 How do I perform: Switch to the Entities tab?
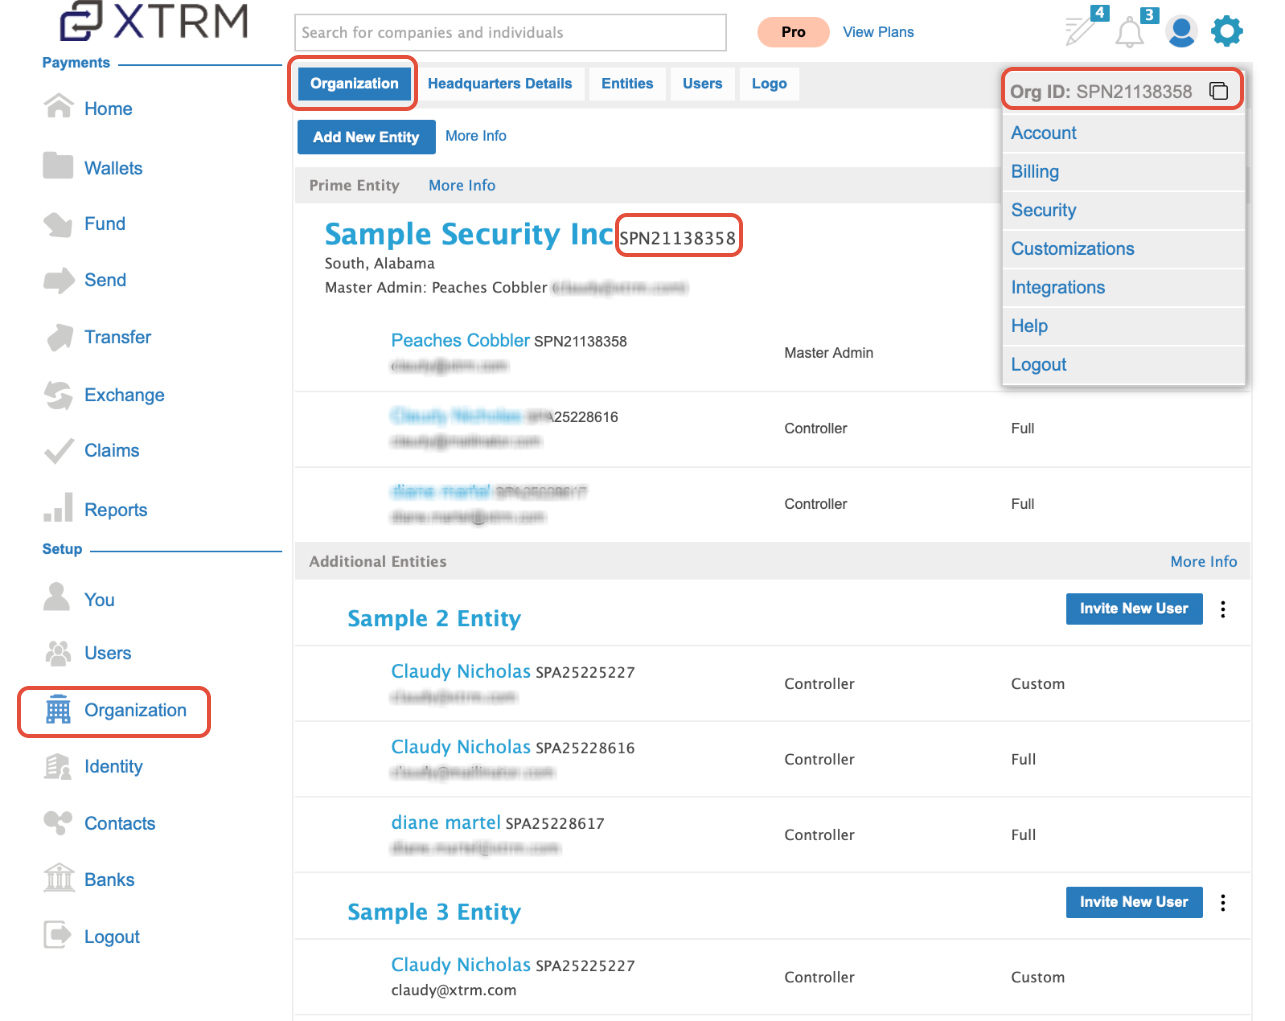(x=627, y=83)
